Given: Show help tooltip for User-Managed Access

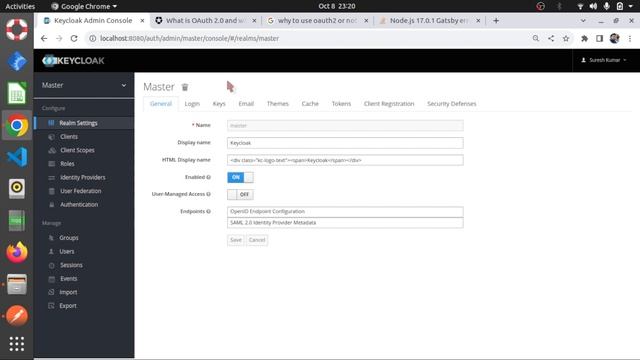Looking at the screenshot, I should pos(209,194).
